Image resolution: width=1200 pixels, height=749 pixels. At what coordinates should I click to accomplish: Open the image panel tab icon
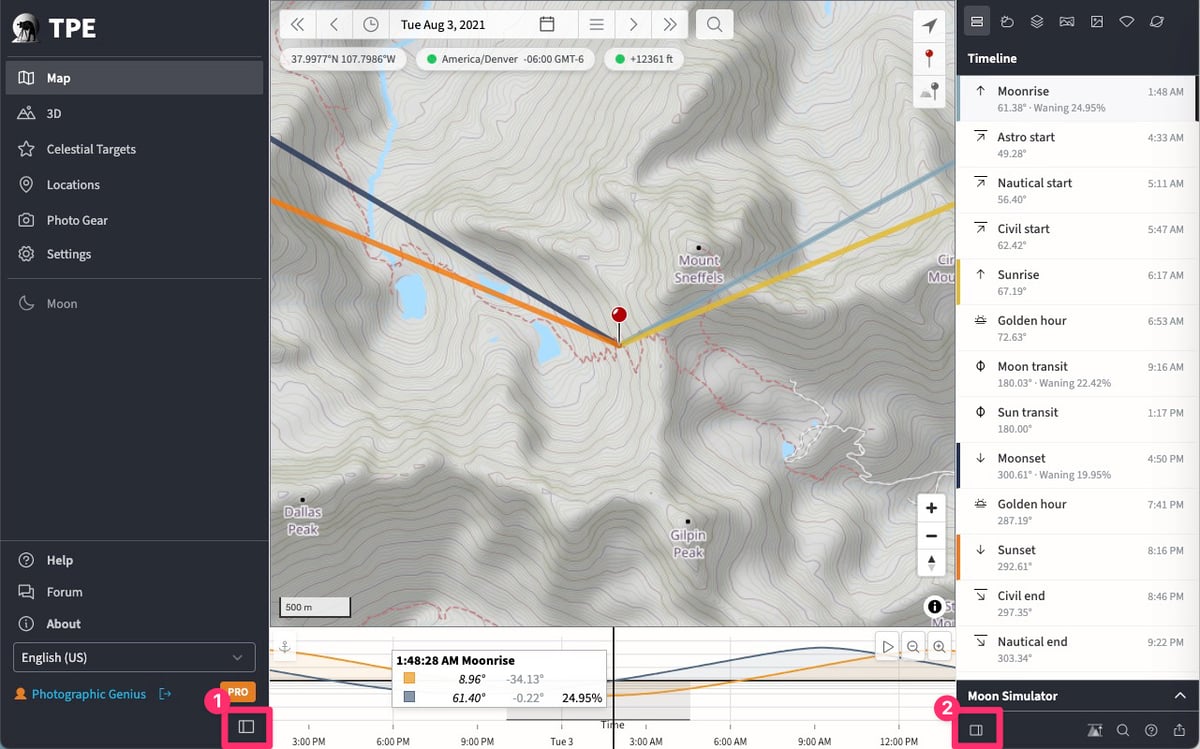pyautogui.click(x=1097, y=21)
